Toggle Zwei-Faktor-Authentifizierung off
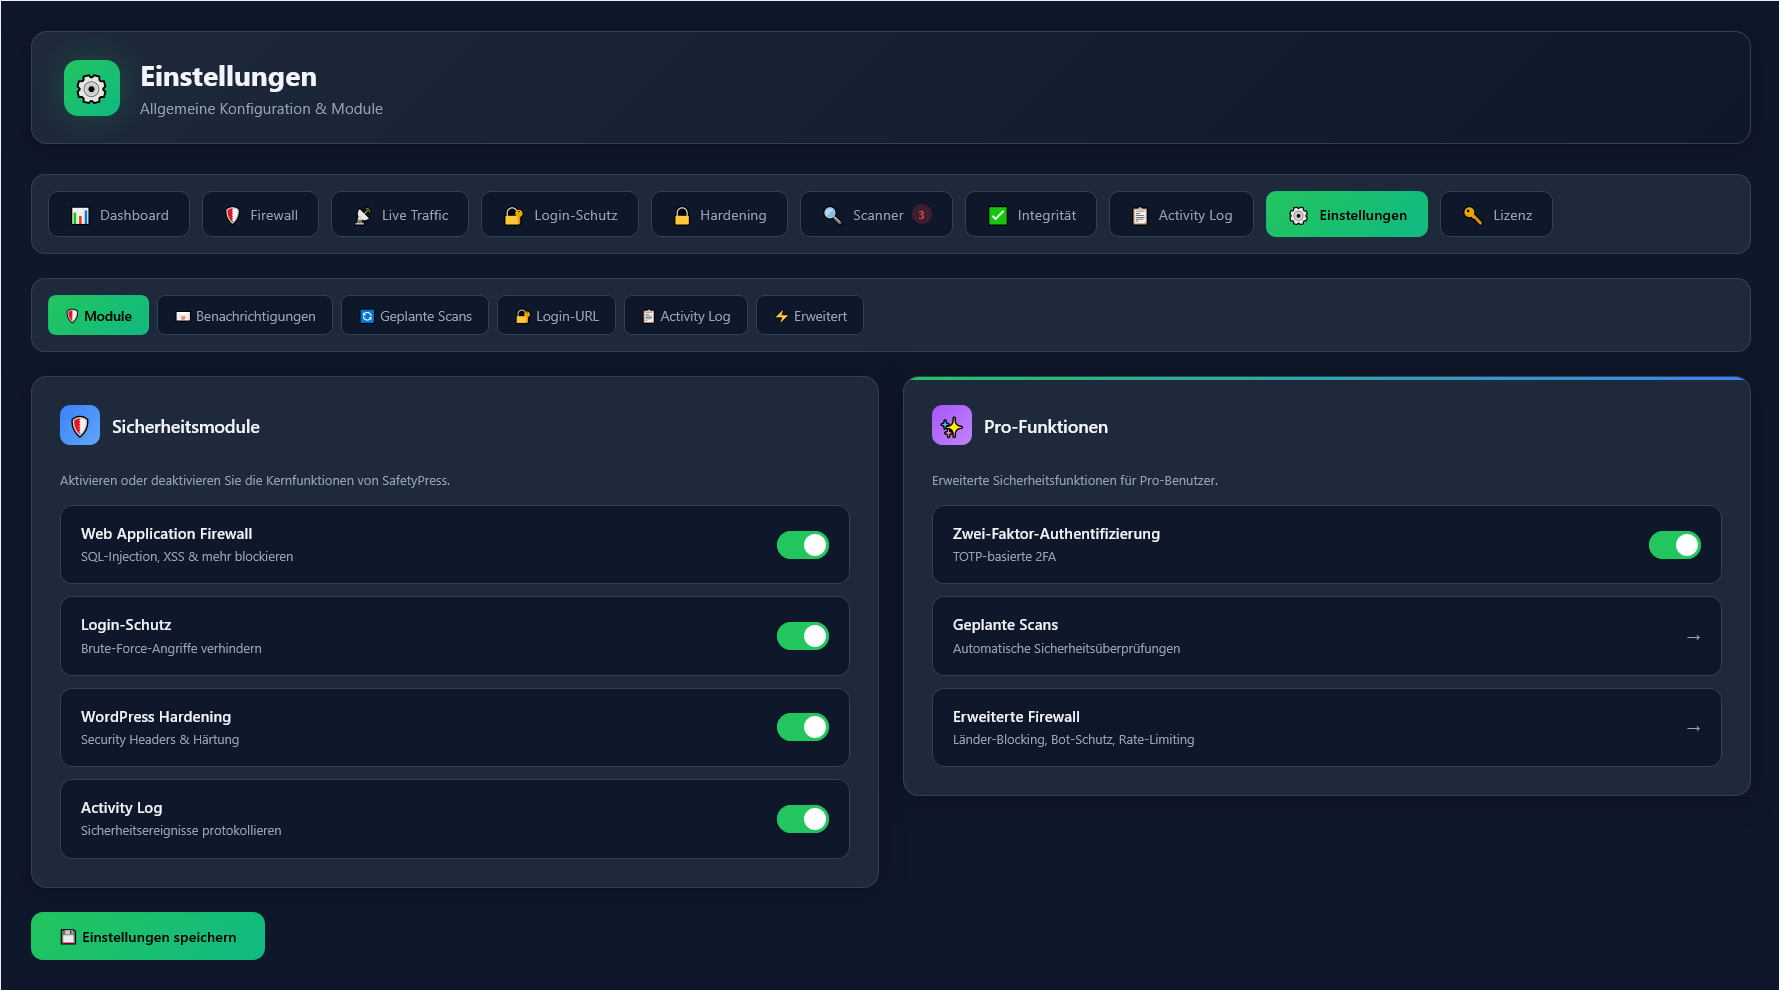The height and width of the screenshot is (990, 1779). coord(1674,545)
